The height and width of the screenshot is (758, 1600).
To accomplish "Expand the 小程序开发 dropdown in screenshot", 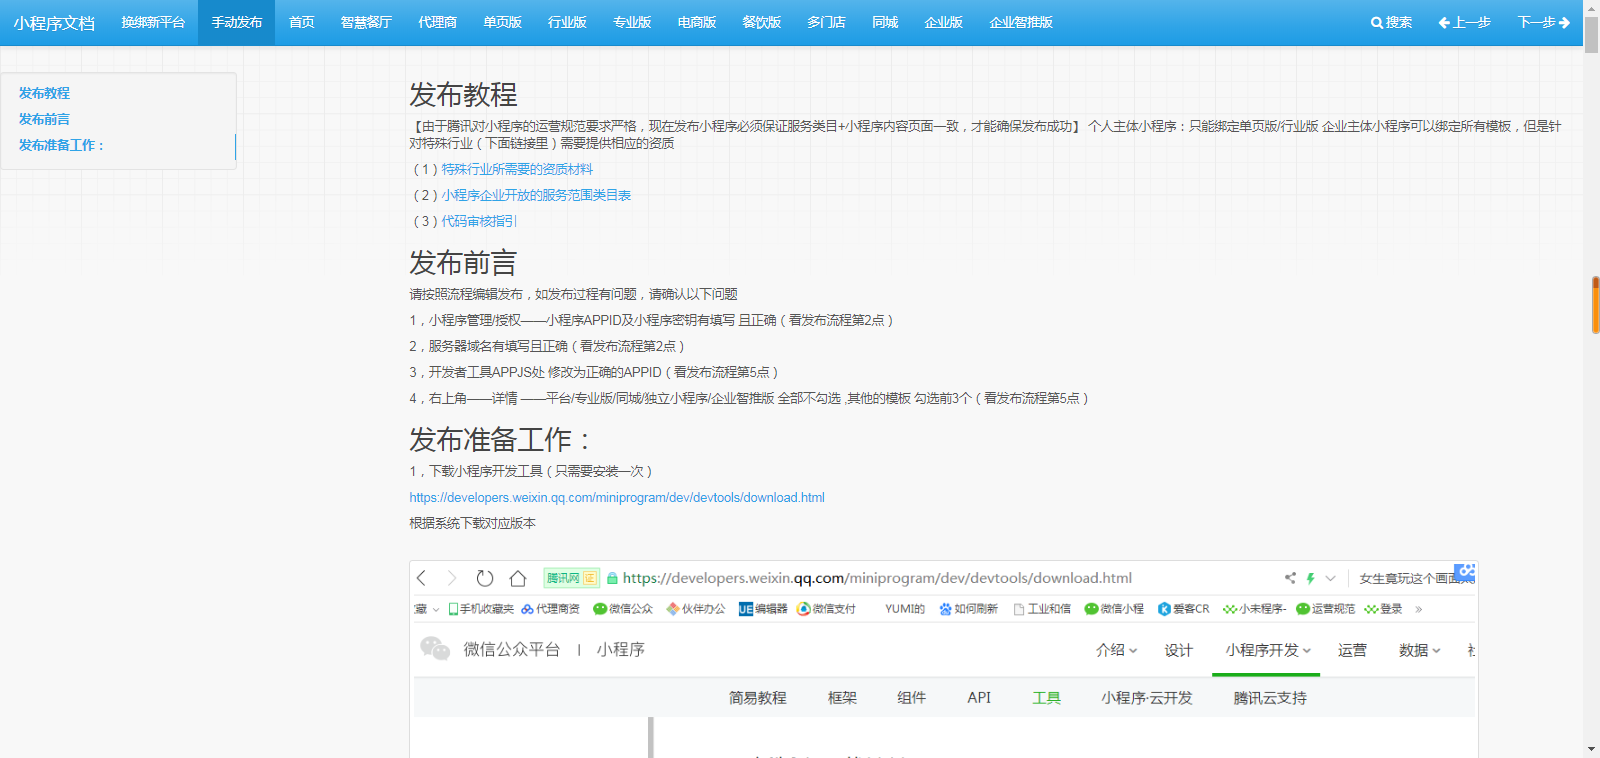I will click(x=1267, y=650).
